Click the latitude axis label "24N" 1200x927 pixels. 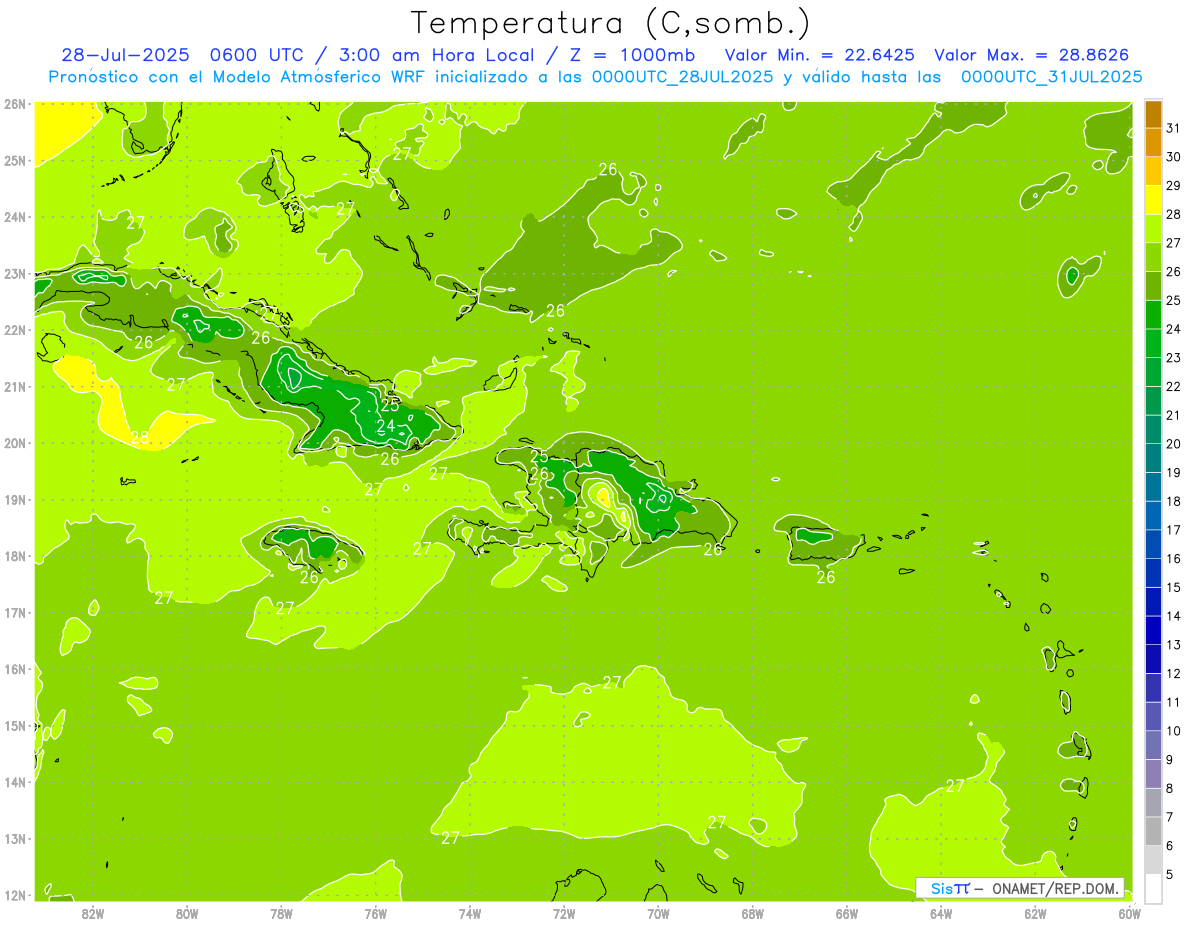(14, 217)
